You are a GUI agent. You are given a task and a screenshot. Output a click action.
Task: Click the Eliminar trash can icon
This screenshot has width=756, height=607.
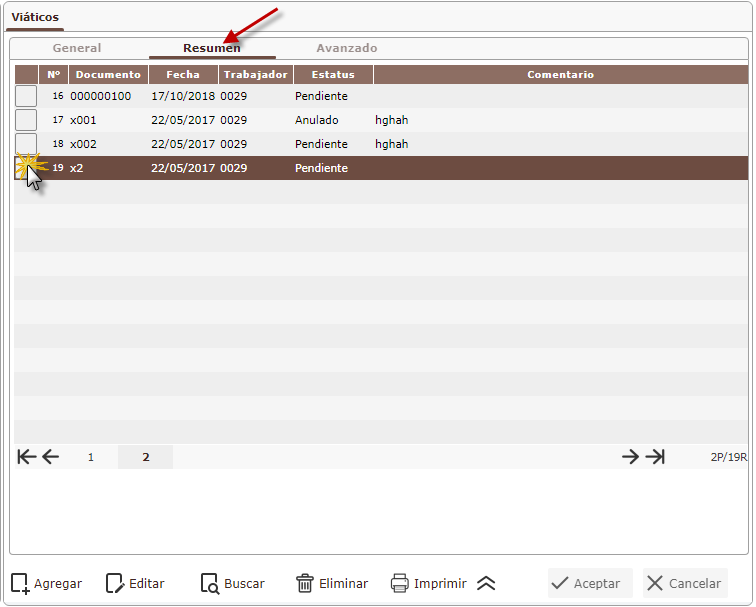point(304,583)
